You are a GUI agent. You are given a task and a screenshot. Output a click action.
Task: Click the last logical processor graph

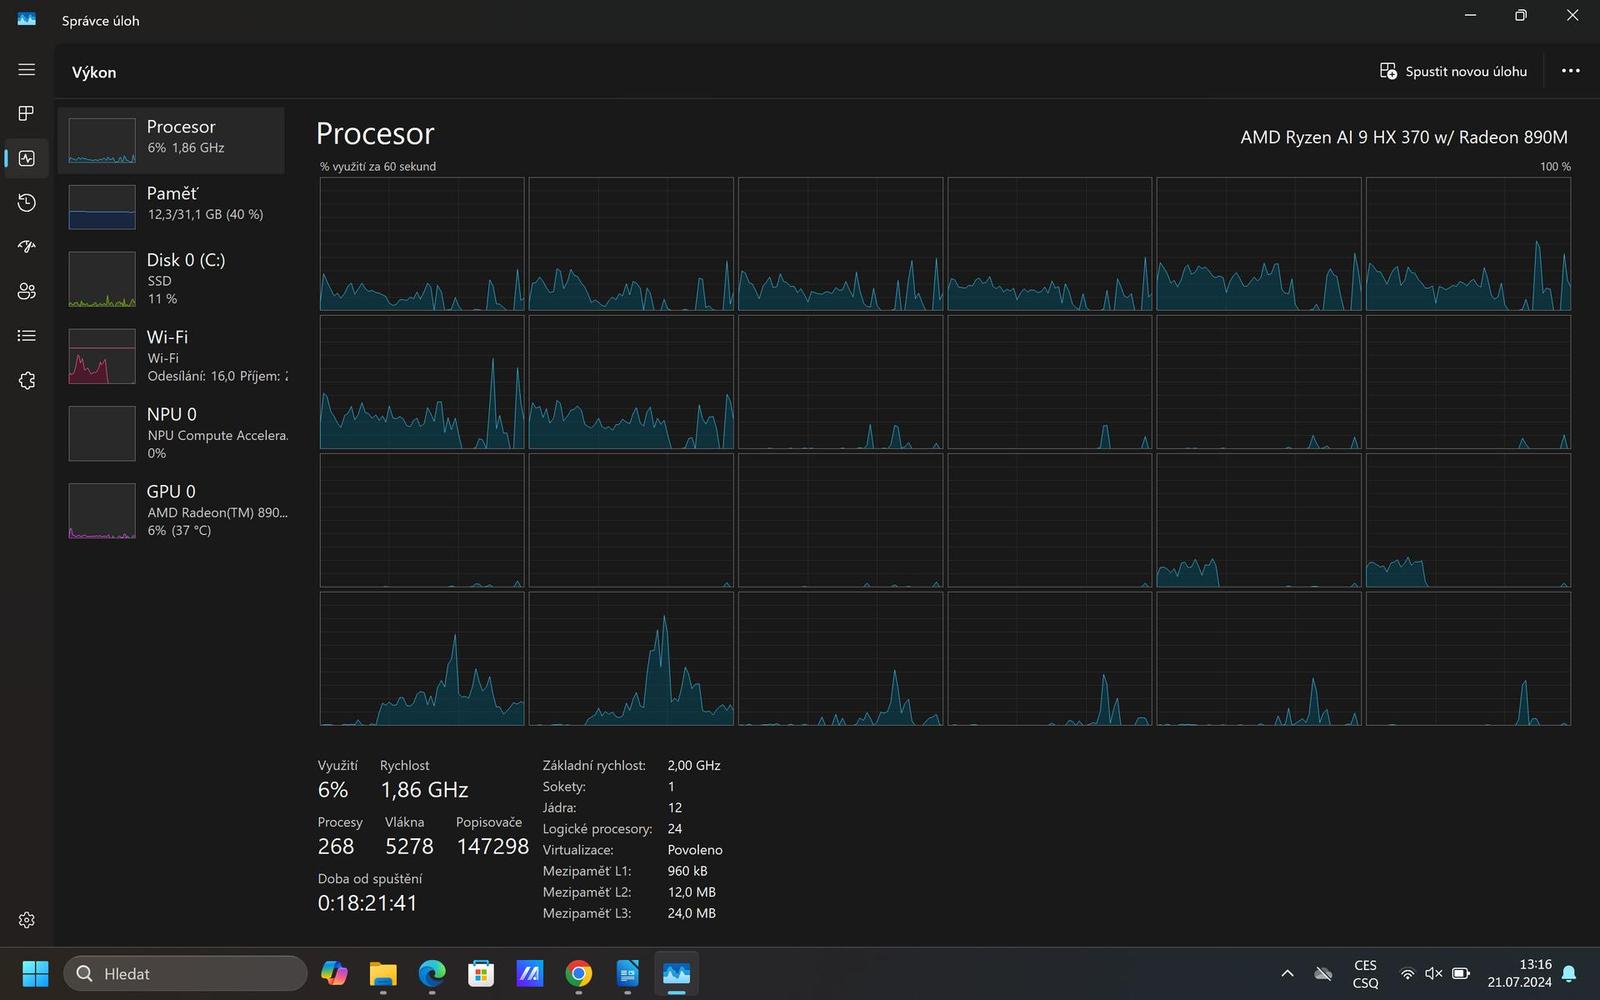[x=1468, y=658]
